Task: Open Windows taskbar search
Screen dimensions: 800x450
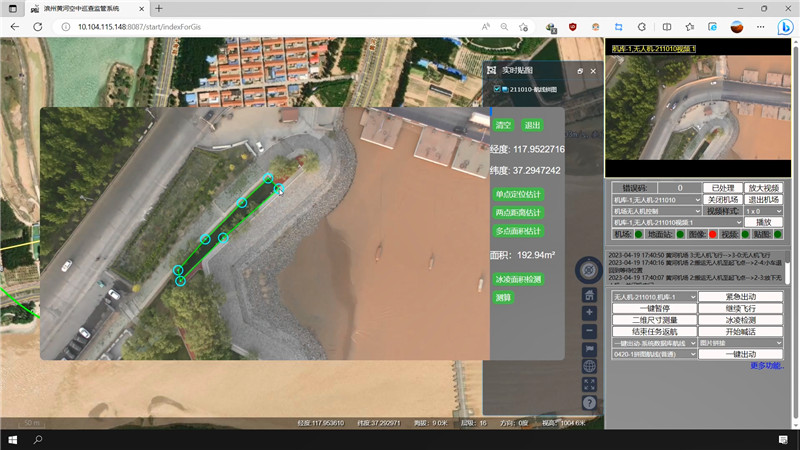Action: [38, 440]
